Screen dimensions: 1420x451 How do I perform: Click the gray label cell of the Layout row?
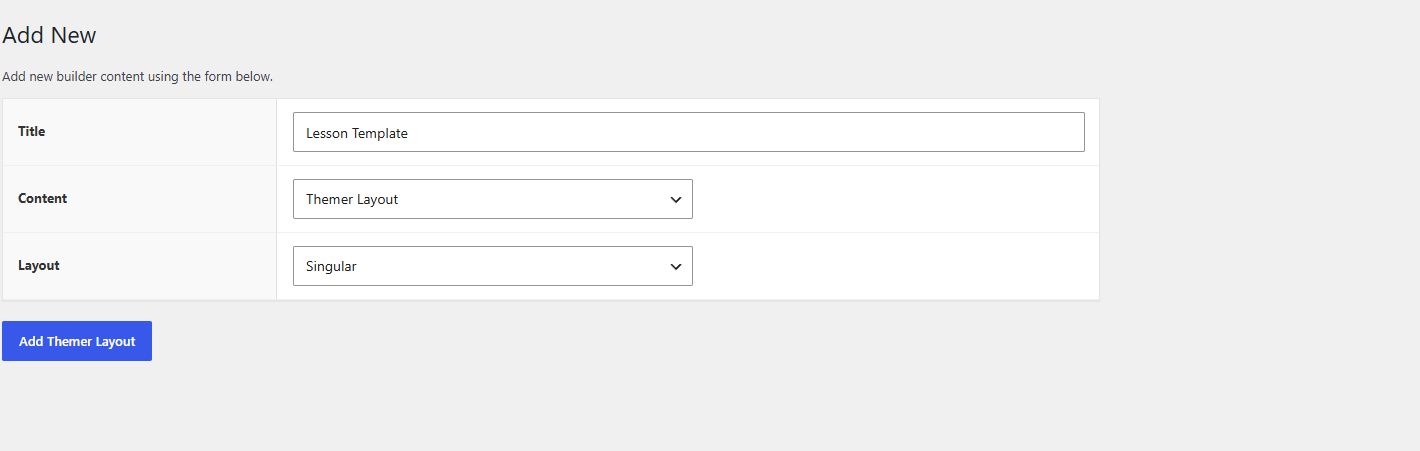140,266
